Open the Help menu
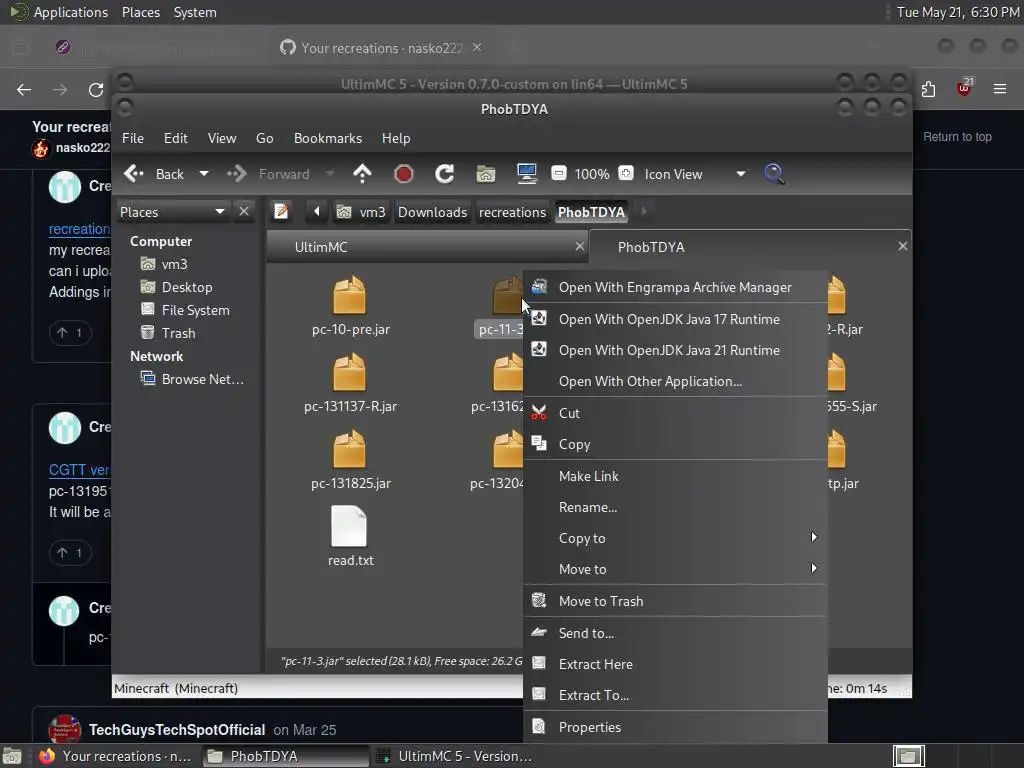Screen dimensions: 1024x768 pos(396,138)
